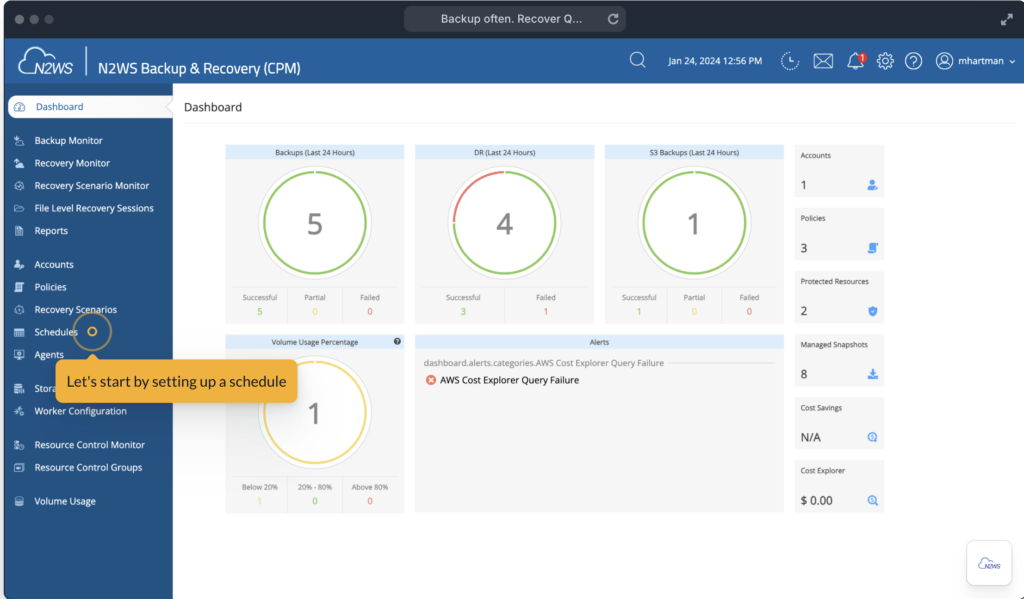Click the Worker Configuration sidebar icon
Viewport: 1024px width, 599px height.
(19, 411)
